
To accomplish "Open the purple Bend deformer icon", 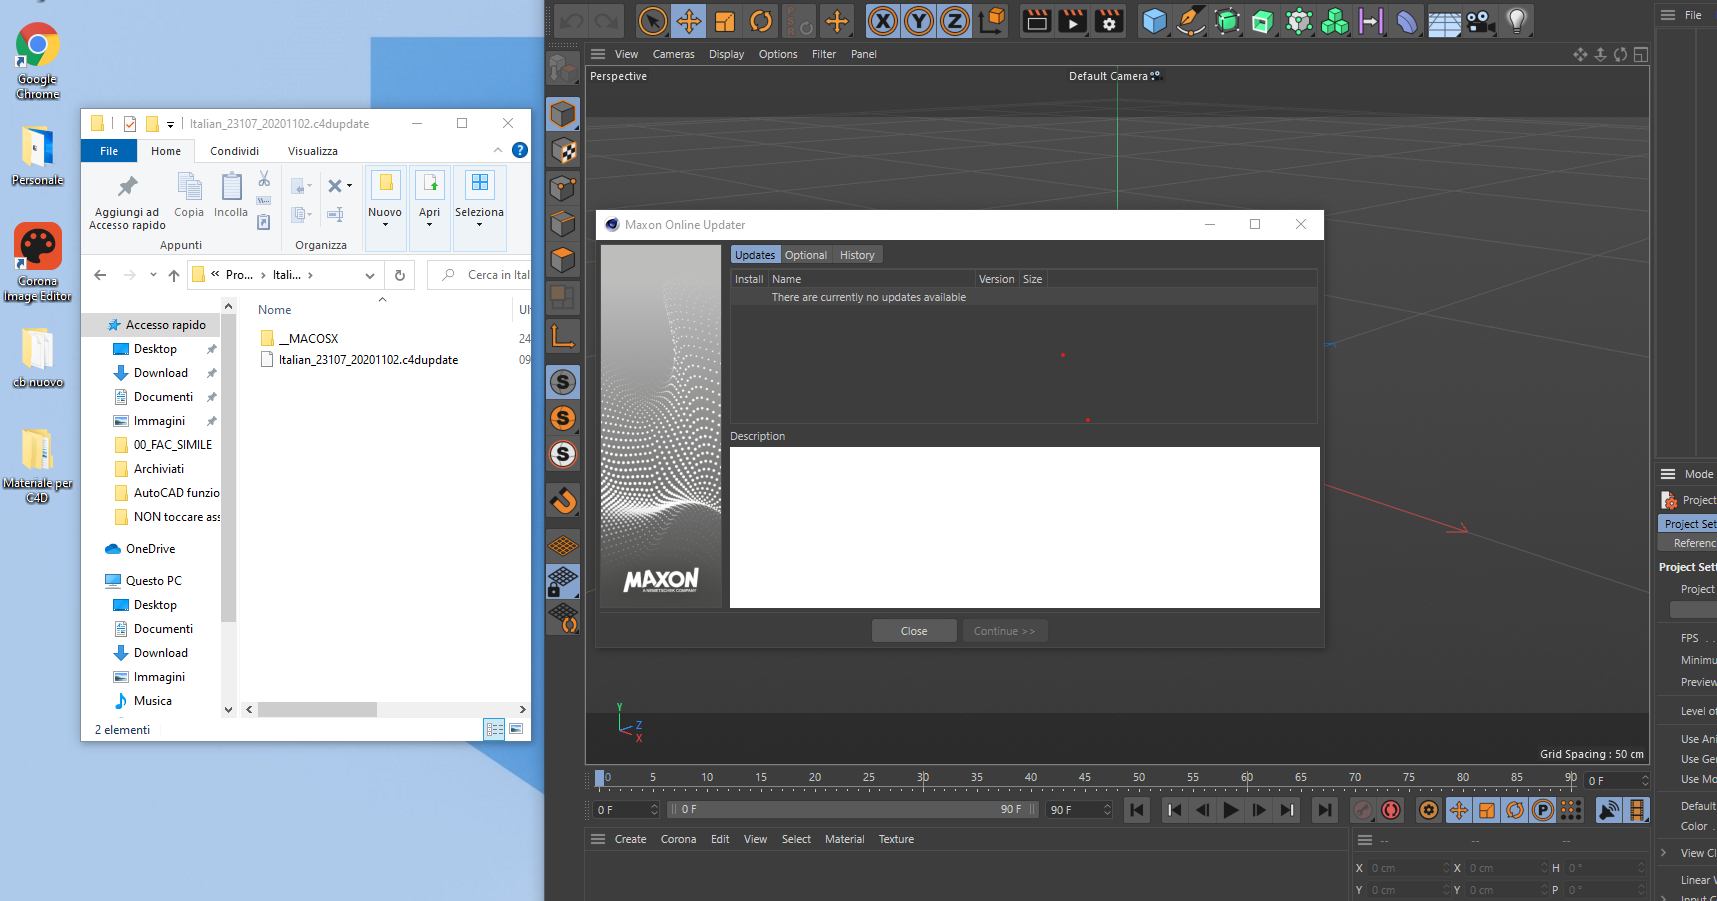I will 1407,21.
